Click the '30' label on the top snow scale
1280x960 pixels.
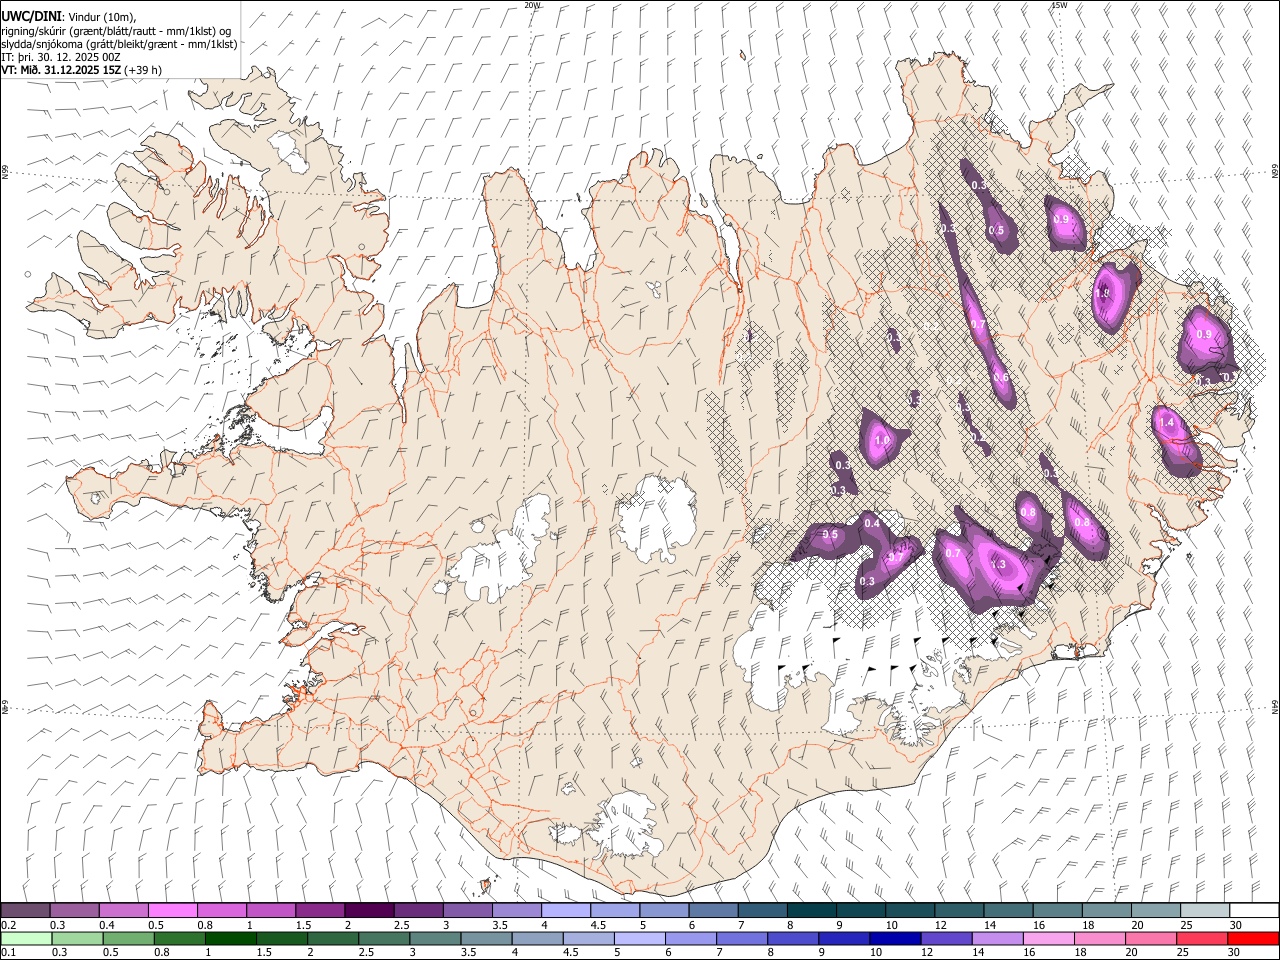click(x=1236, y=925)
